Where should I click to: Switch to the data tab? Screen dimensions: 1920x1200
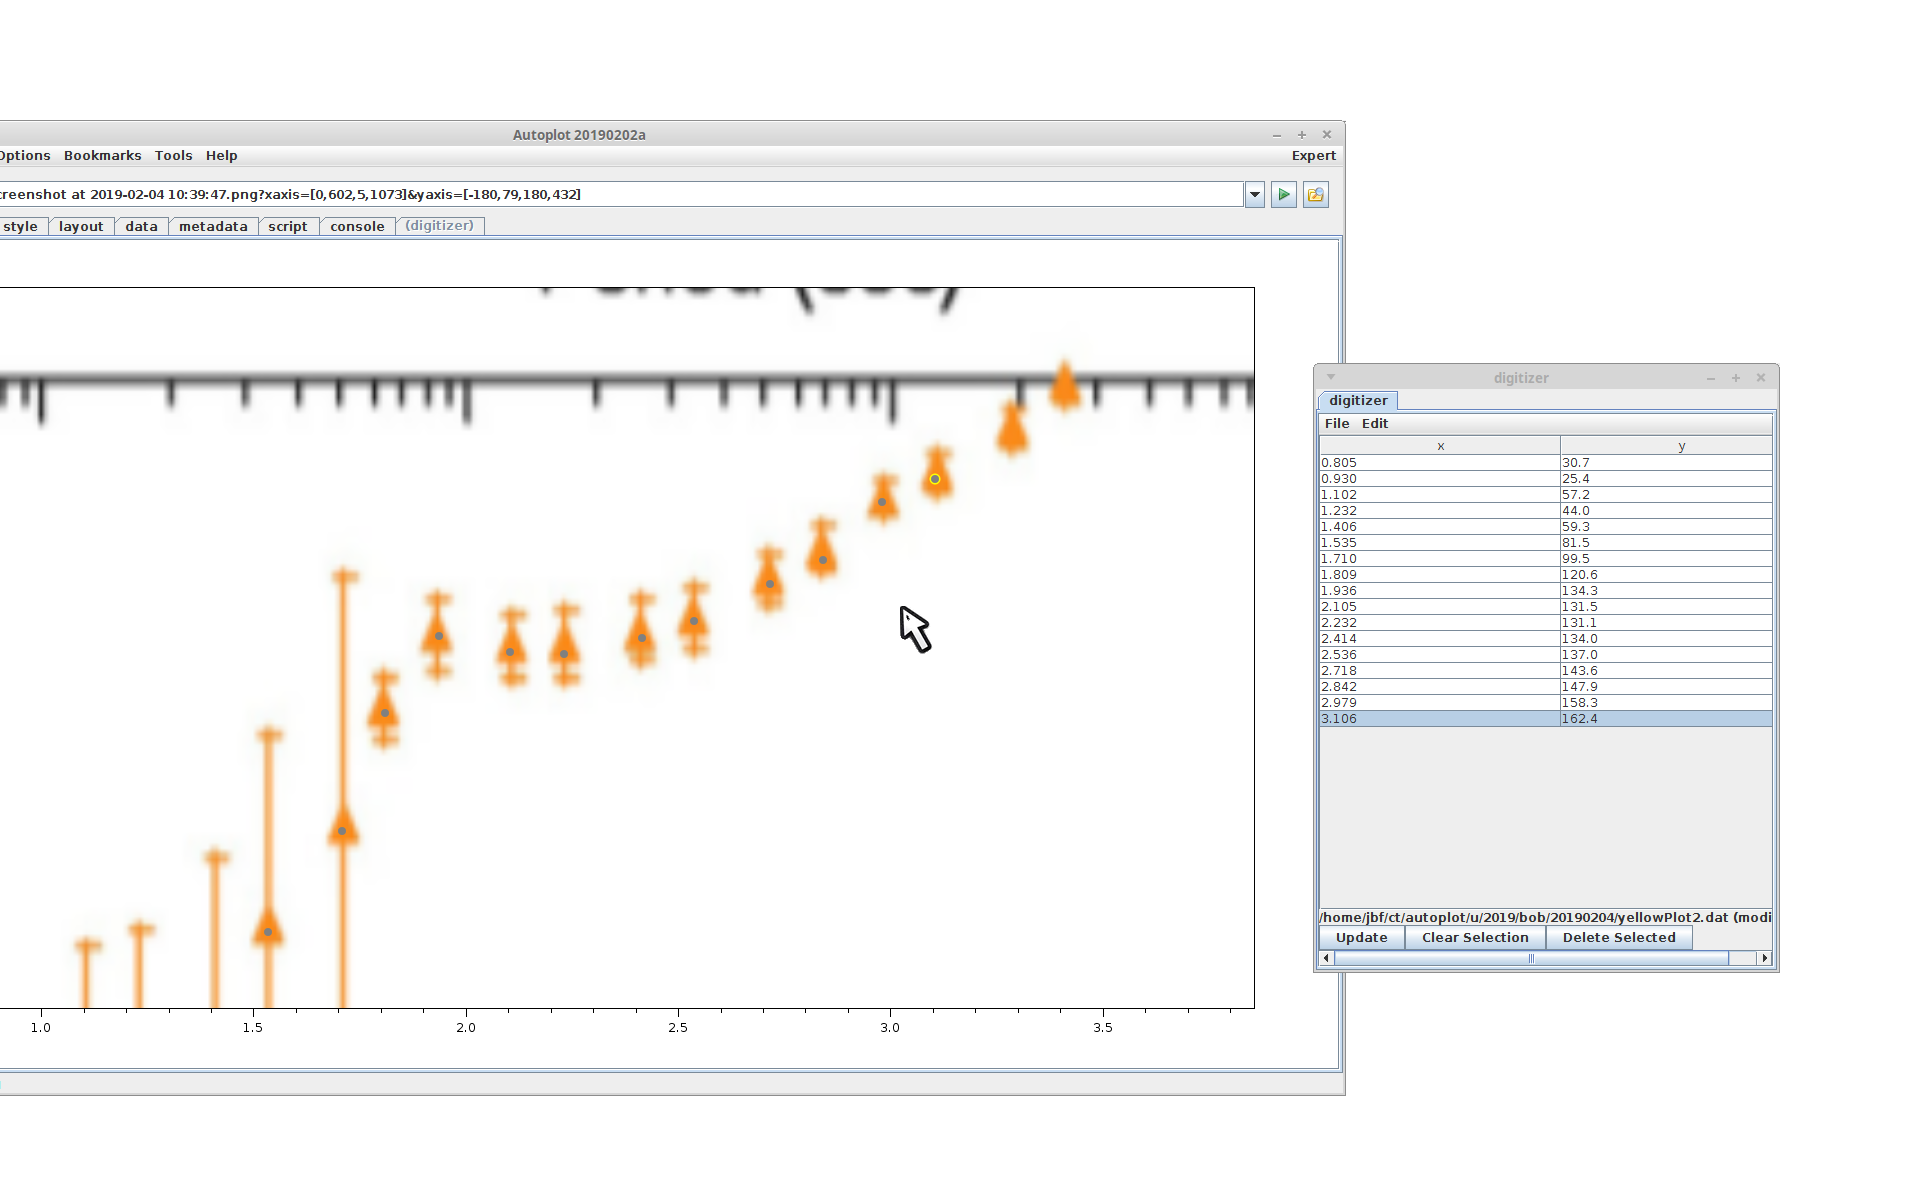pyautogui.click(x=141, y=227)
